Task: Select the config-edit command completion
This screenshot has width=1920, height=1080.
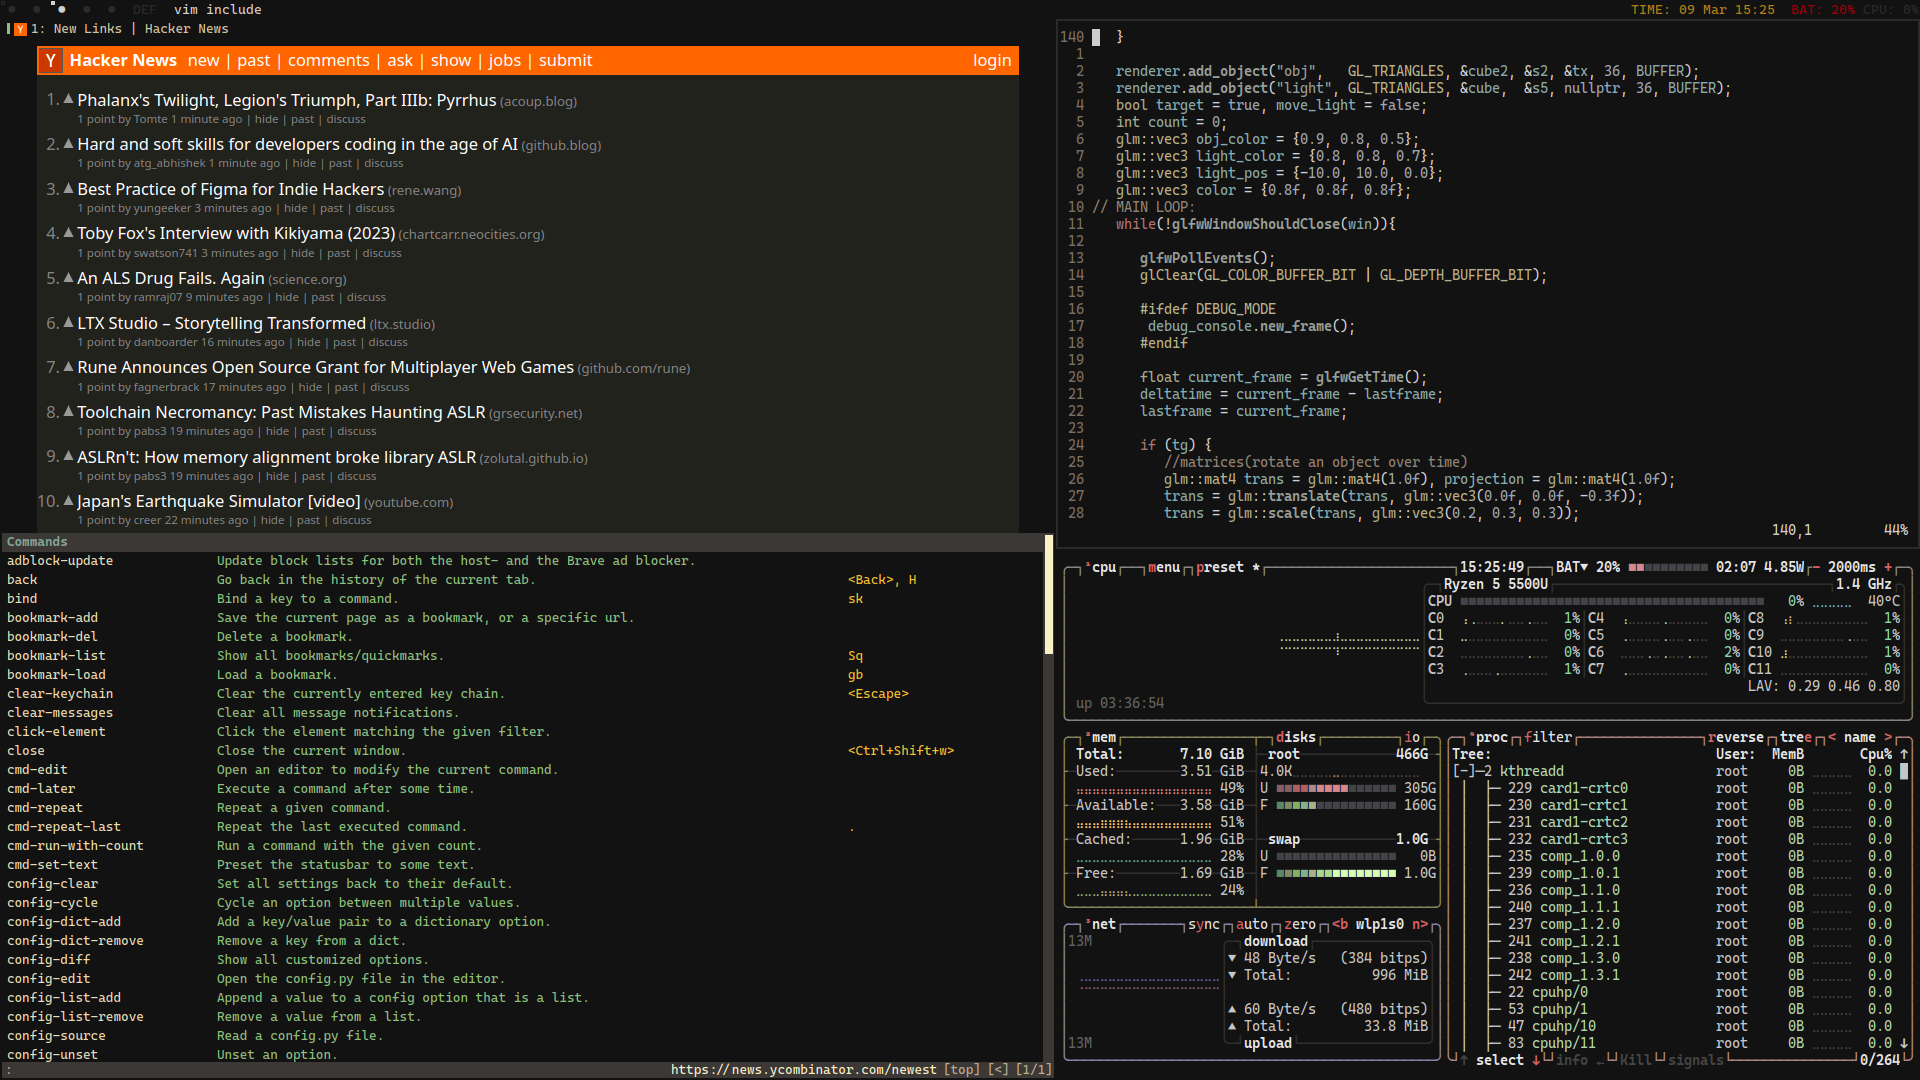Action: point(523,979)
